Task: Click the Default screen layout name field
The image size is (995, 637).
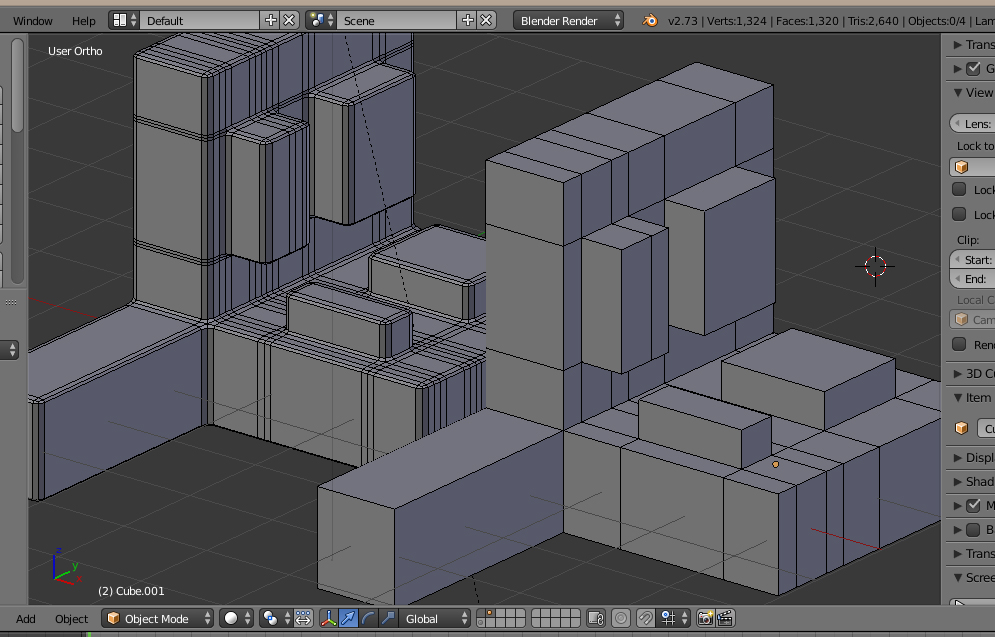Action: click(x=199, y=20)
